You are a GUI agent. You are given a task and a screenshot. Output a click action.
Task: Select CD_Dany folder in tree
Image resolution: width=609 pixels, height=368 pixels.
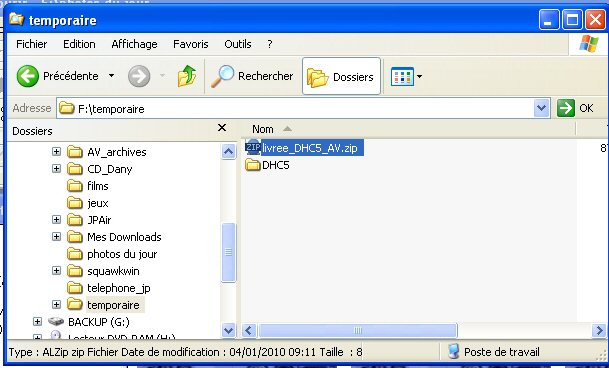click(110, 169)
